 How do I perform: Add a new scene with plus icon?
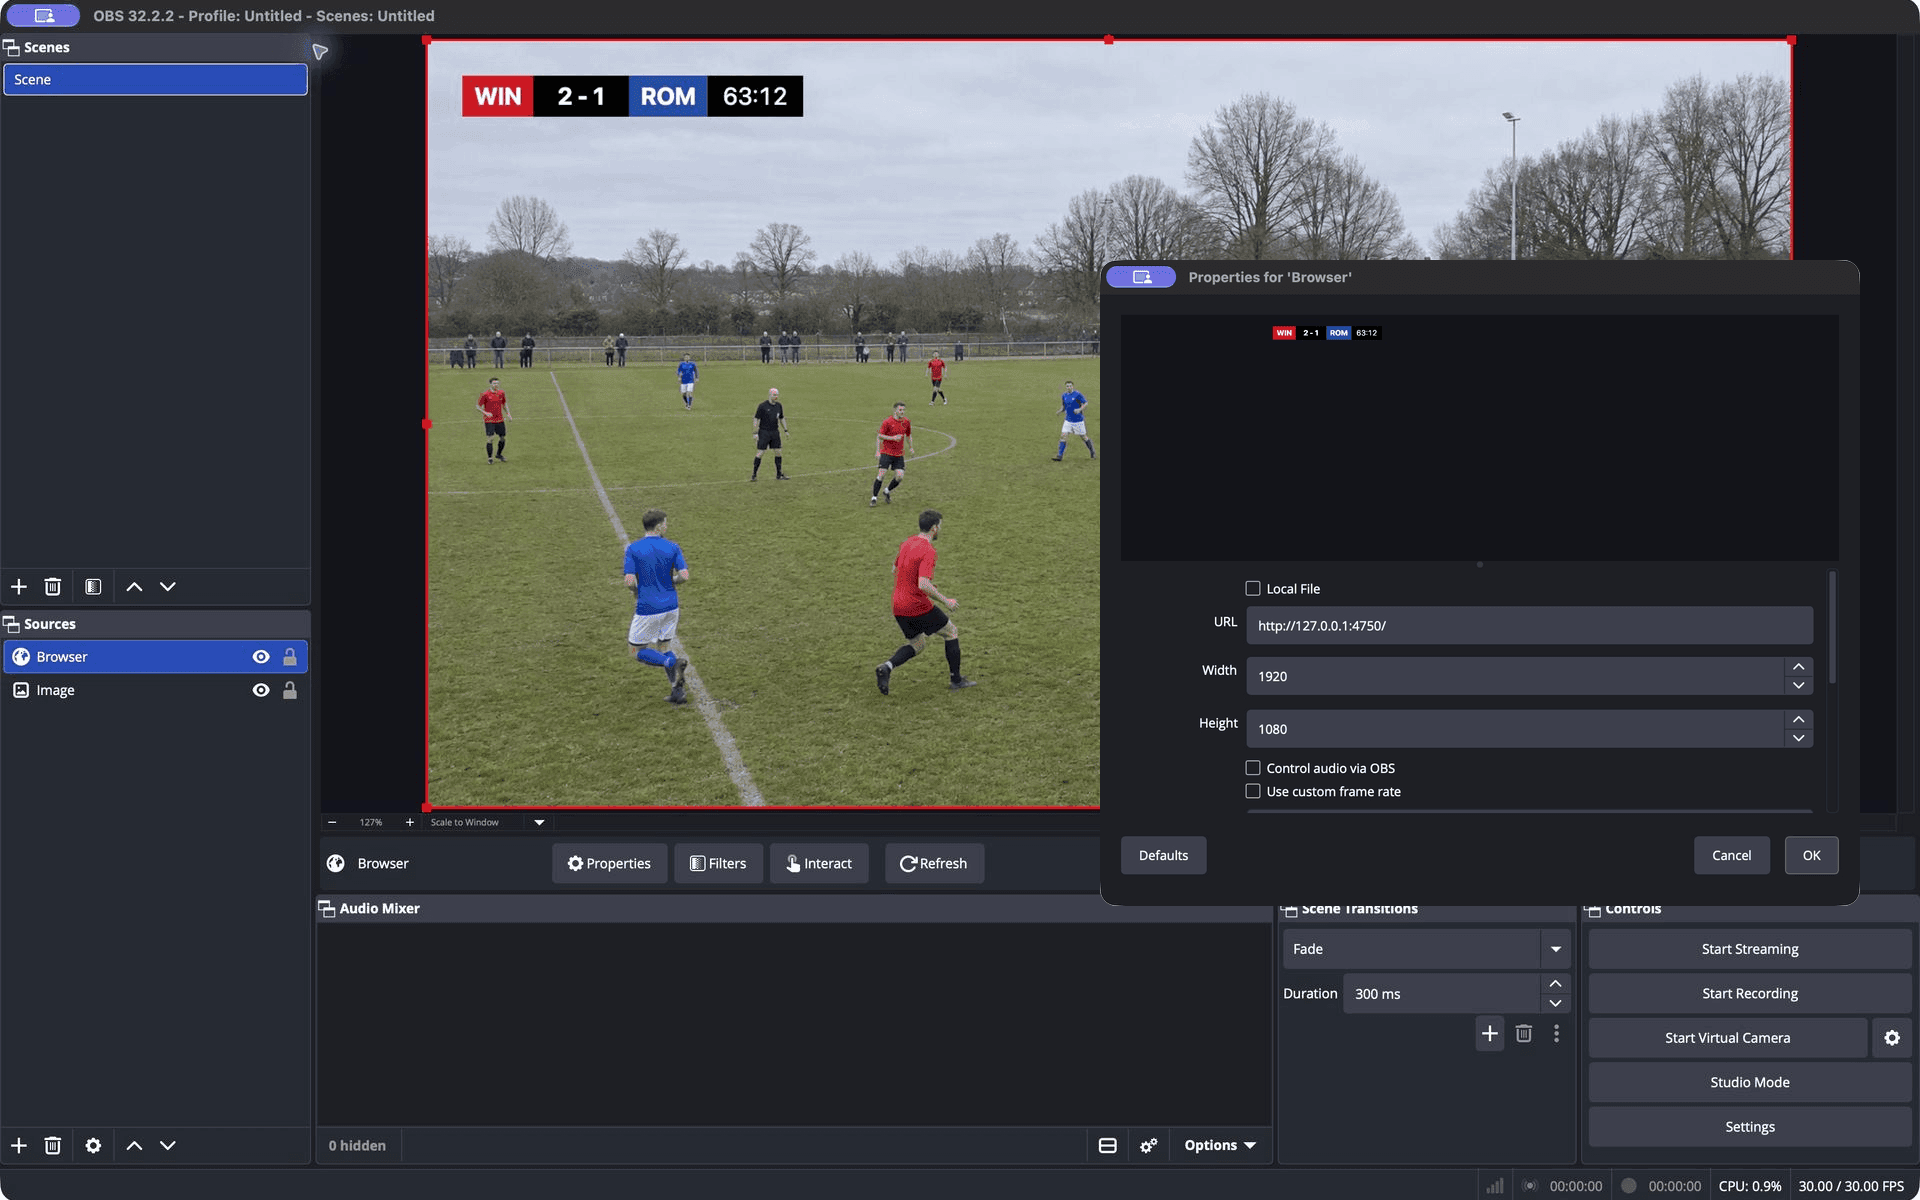click(19, 587)
